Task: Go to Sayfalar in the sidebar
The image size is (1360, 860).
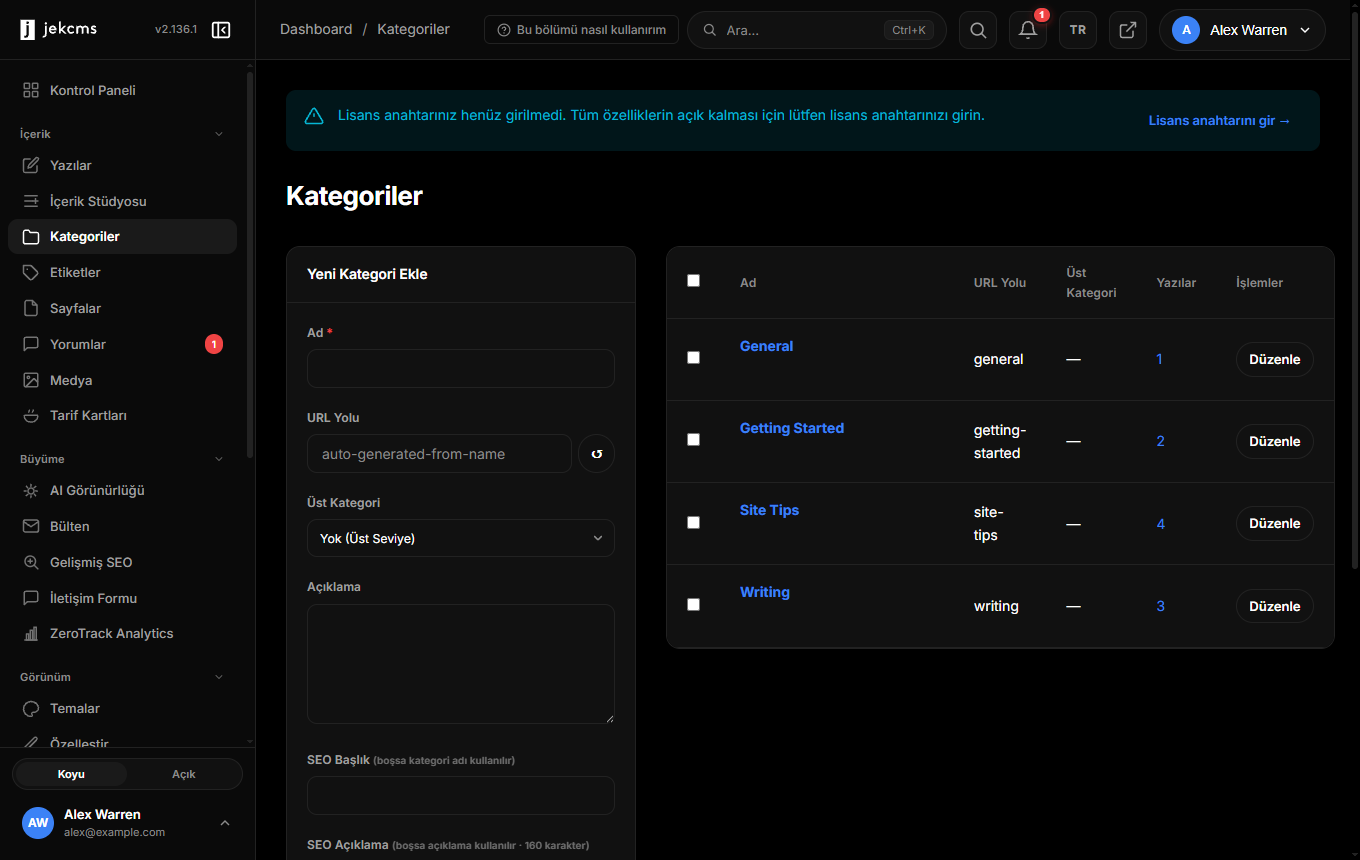Action: (x=122, y=308)
